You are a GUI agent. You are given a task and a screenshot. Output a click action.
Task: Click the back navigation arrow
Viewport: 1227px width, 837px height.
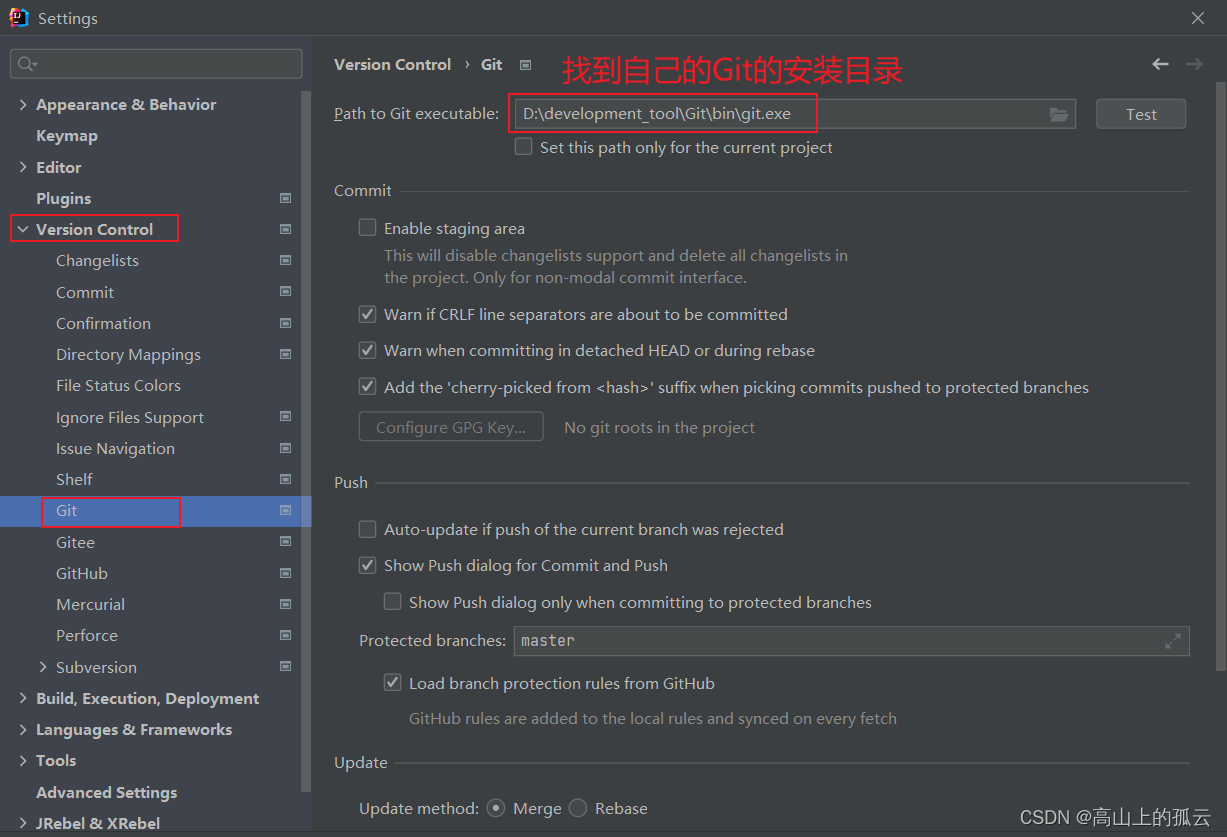(x=1160, y=64)
